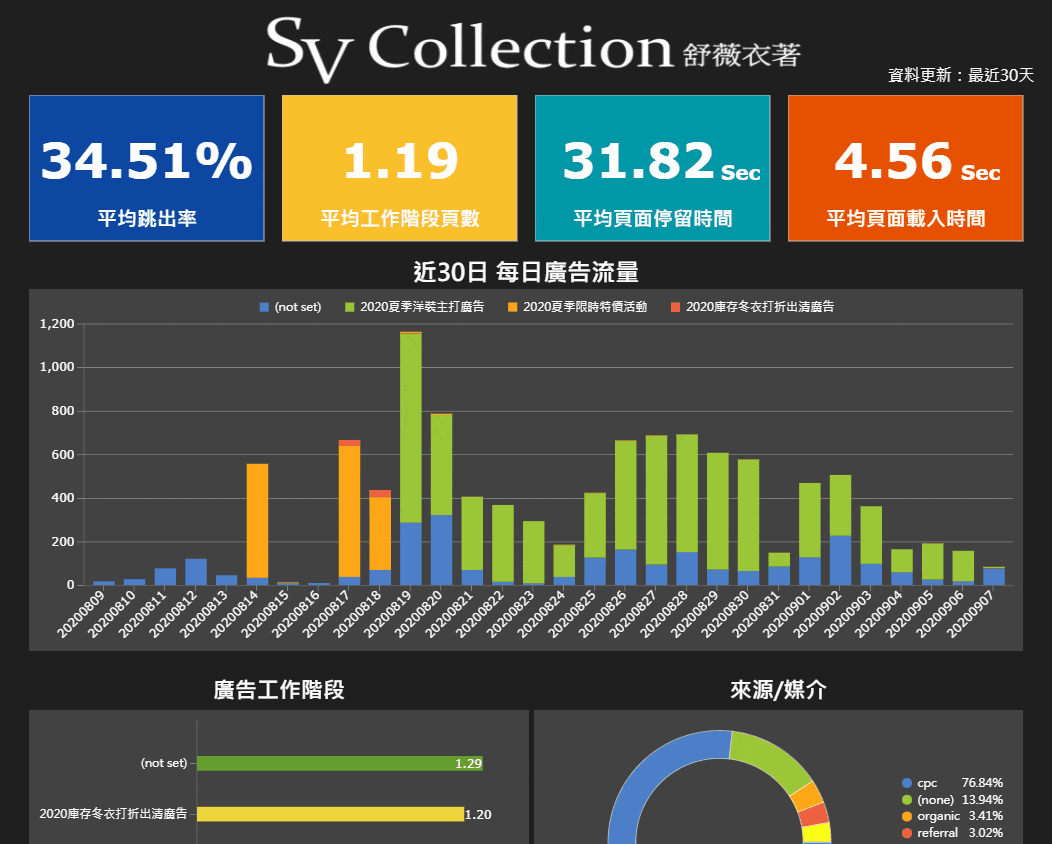Select the (none) 13.94% legend entry
1052x844 pixels.
tap(952, 800)
